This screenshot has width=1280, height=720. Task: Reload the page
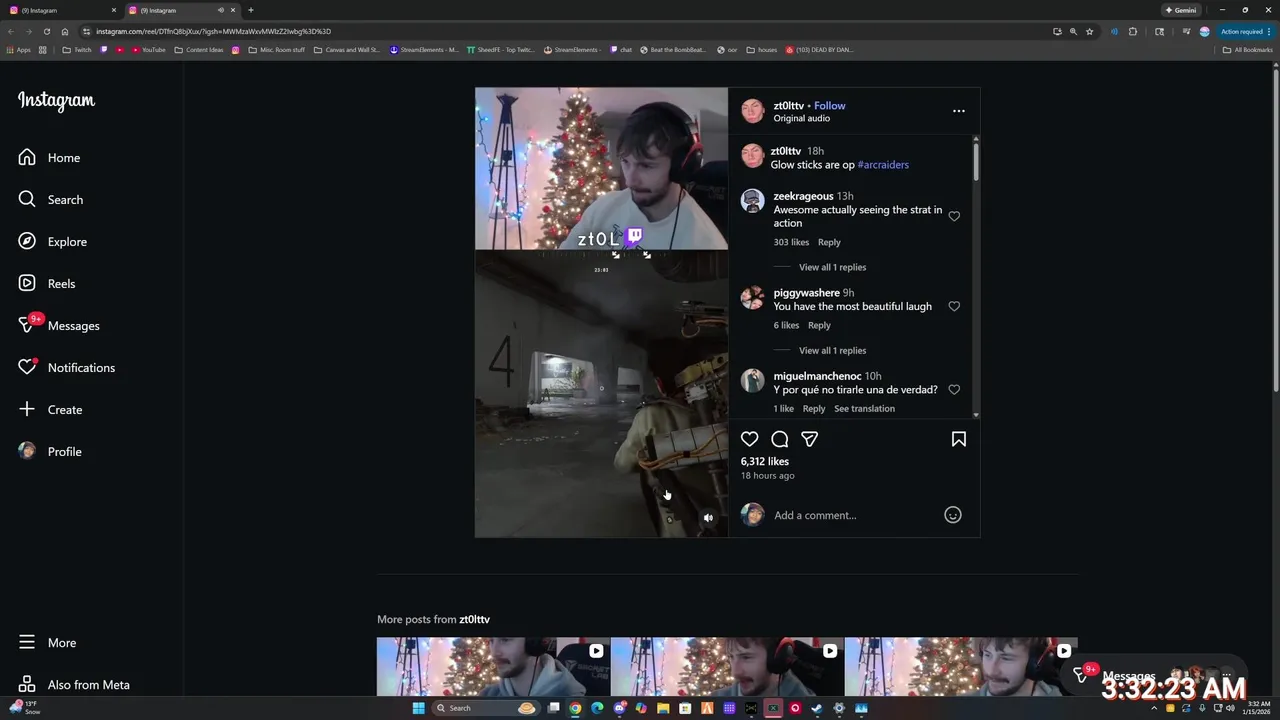(46, 31)
